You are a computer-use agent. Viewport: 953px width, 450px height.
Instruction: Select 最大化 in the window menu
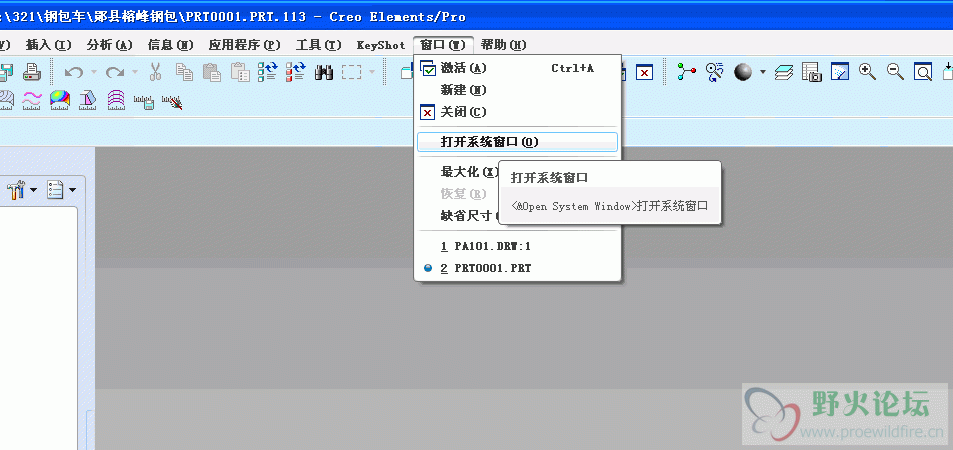coord(469,172)
